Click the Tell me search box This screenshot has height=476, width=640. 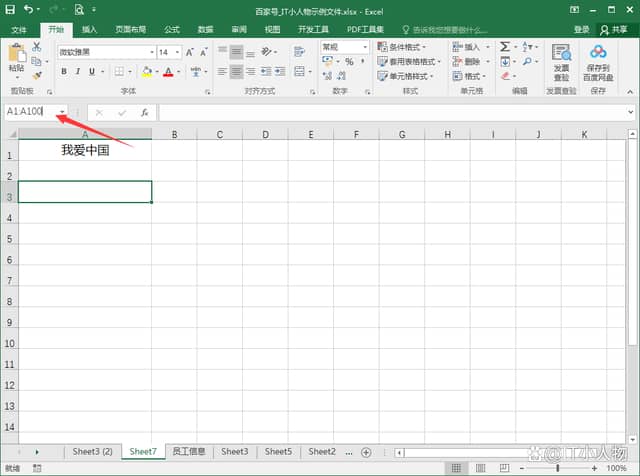445,29
